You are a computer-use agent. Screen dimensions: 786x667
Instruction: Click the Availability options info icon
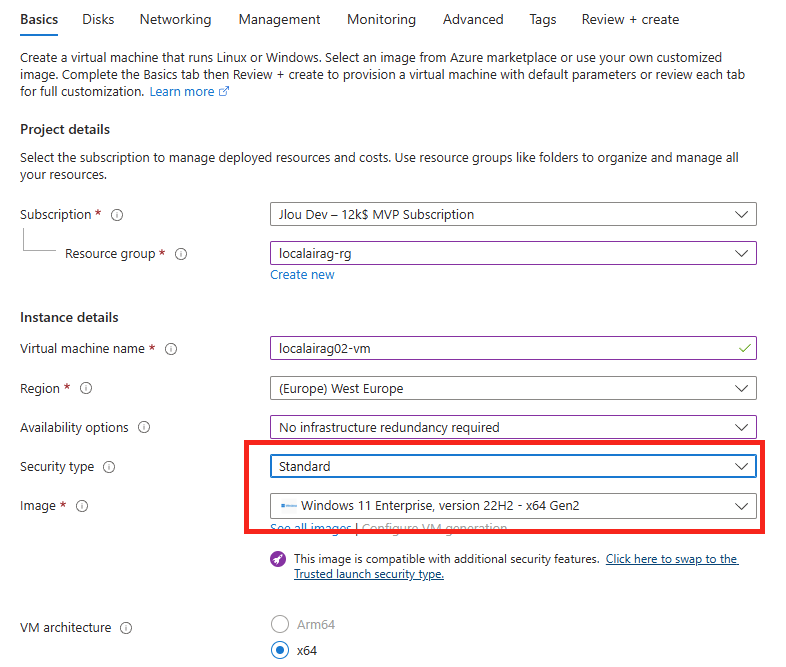(x=144, y=427)
